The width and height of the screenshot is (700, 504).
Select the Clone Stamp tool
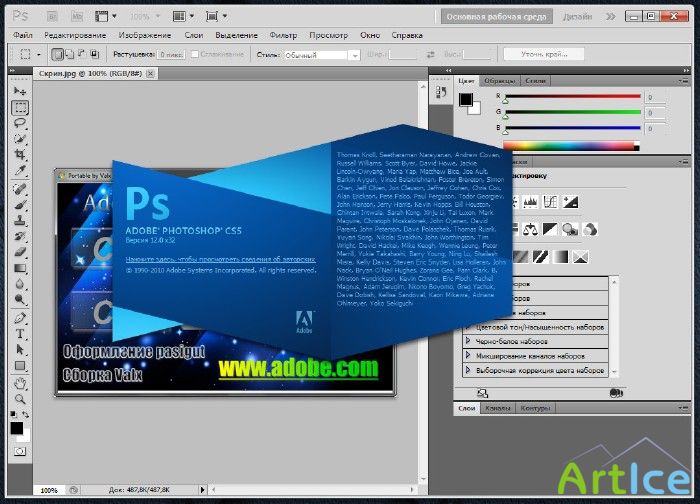pos(20,221)
